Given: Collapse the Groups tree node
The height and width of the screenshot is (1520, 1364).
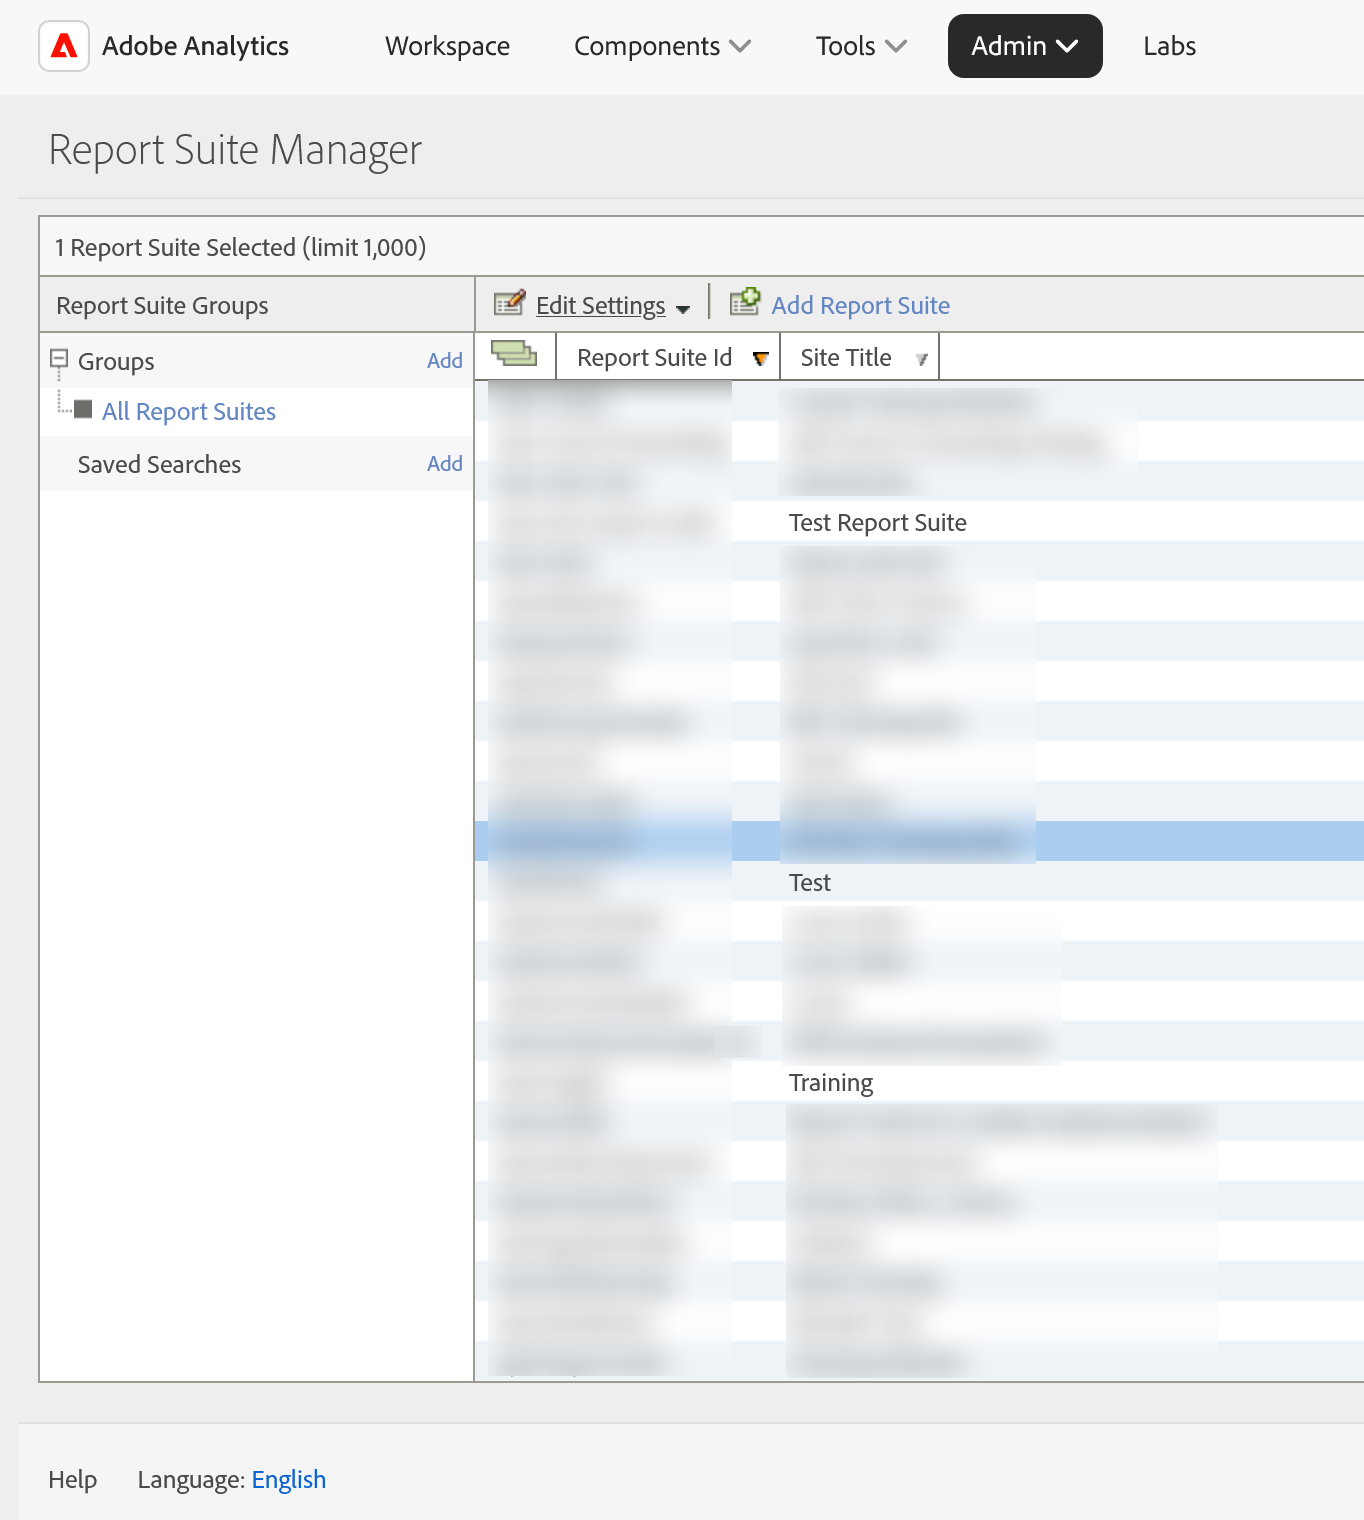Looking at the screenshot, I should coord(59,359).
